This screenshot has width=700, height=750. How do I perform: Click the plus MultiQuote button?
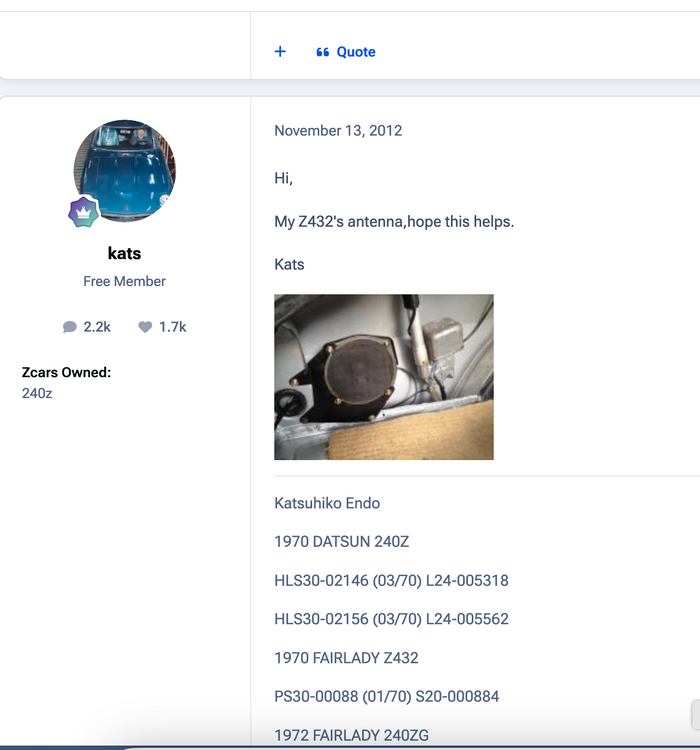(x=280, y=52)
